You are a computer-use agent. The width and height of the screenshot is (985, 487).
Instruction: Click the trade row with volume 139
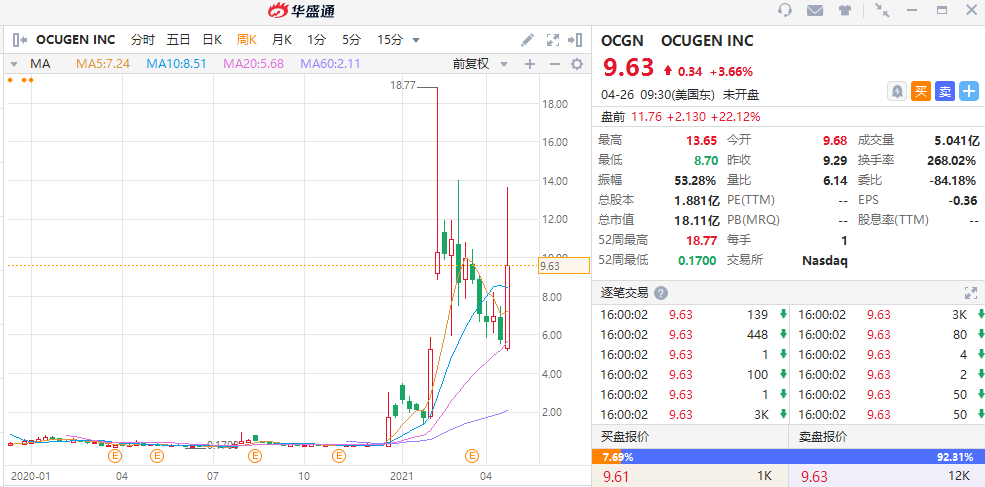click(x=690, y=315)
